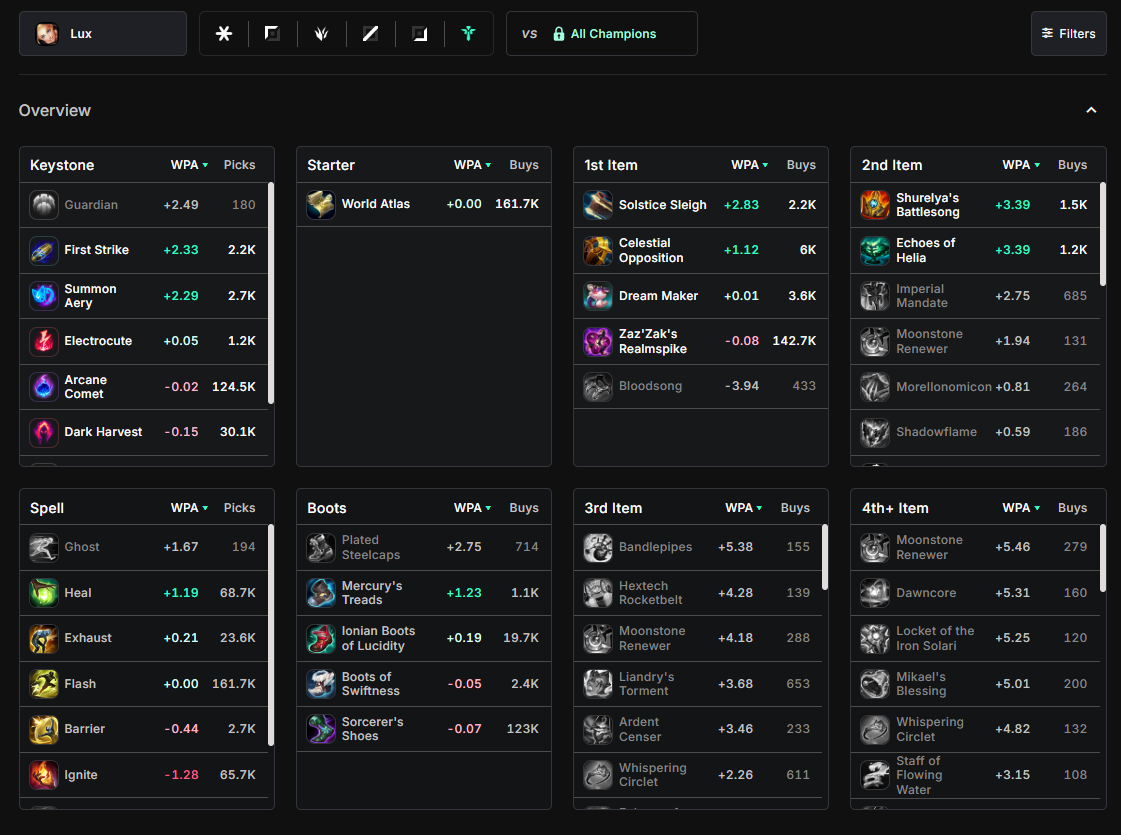Sort Spell table by Picks column
Image resolution: width=1121 pixels, height=835 pixels.
pyautogui.click(x=239, y=508)
